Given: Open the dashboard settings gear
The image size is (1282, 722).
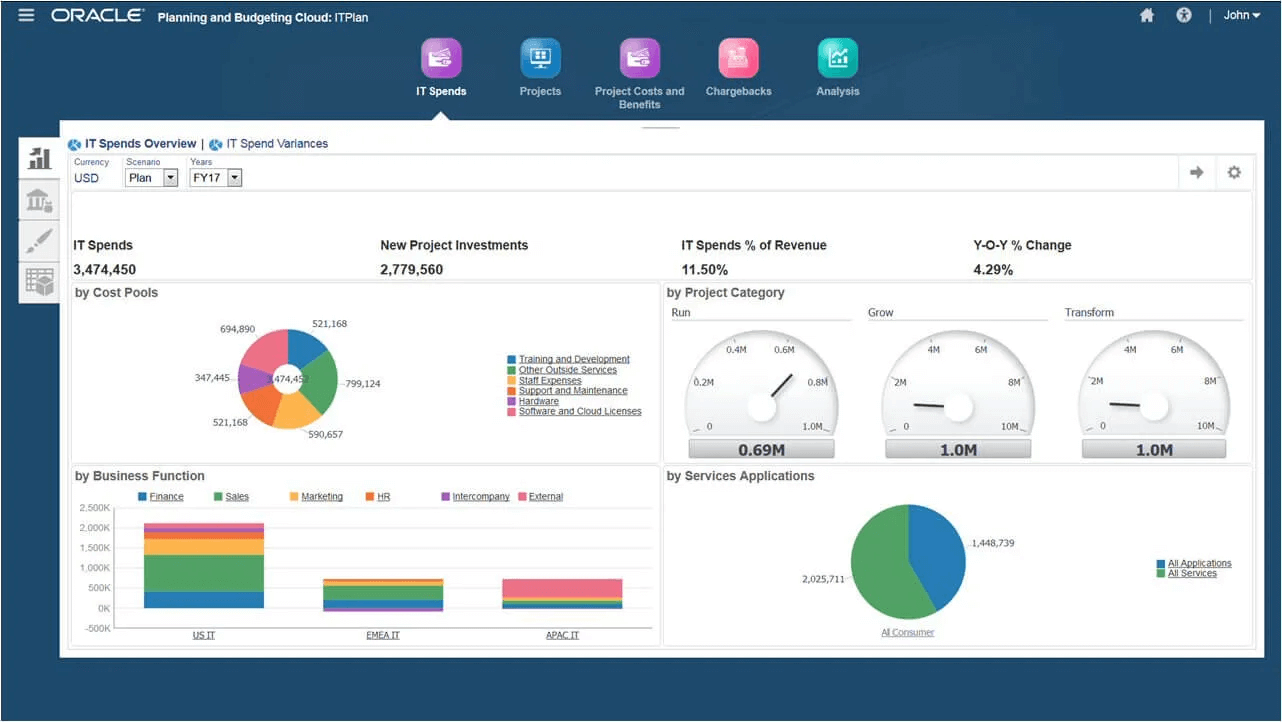Looking at the screenshot, I should (x=1234, y=172).
